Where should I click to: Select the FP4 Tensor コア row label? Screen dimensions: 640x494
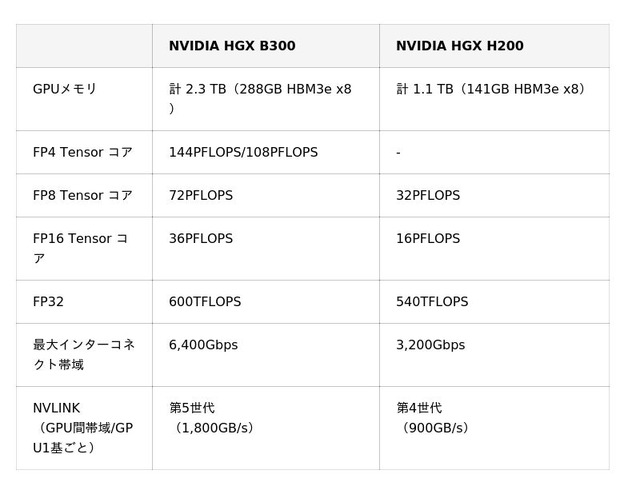82,152
